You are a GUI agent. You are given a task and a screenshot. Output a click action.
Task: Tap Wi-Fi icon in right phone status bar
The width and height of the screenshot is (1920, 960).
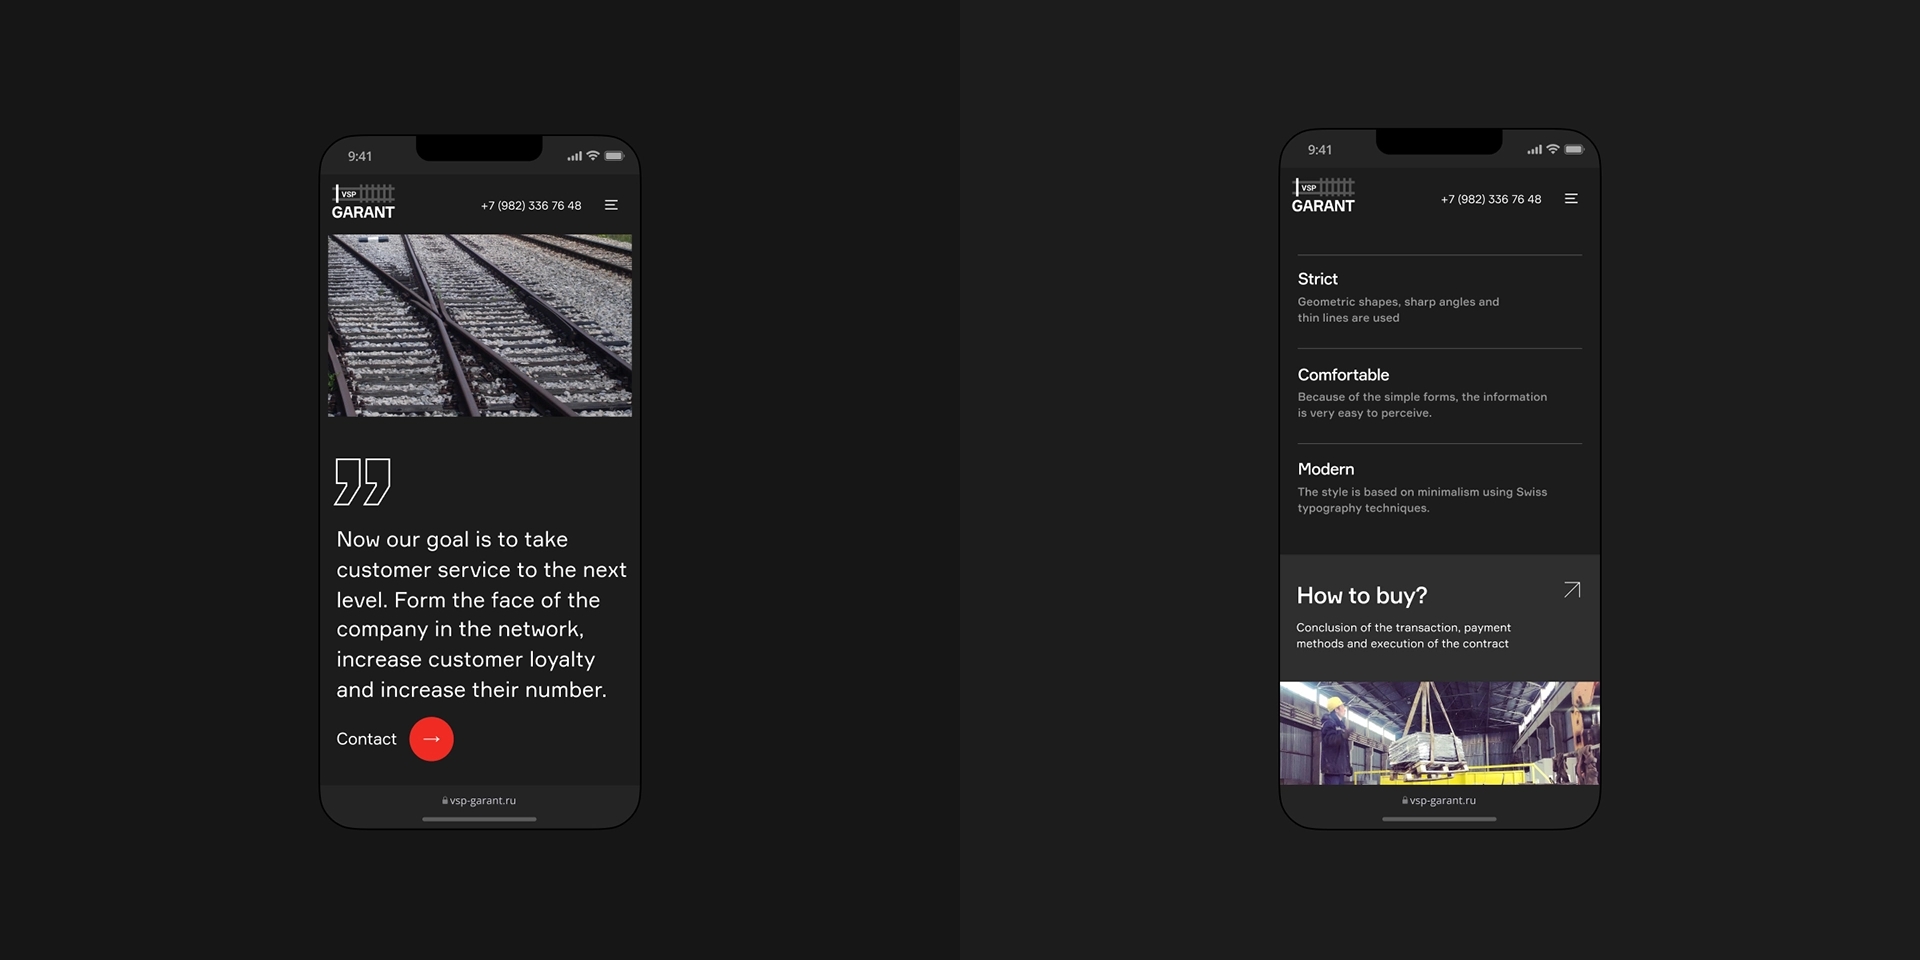coord(1553,150)
